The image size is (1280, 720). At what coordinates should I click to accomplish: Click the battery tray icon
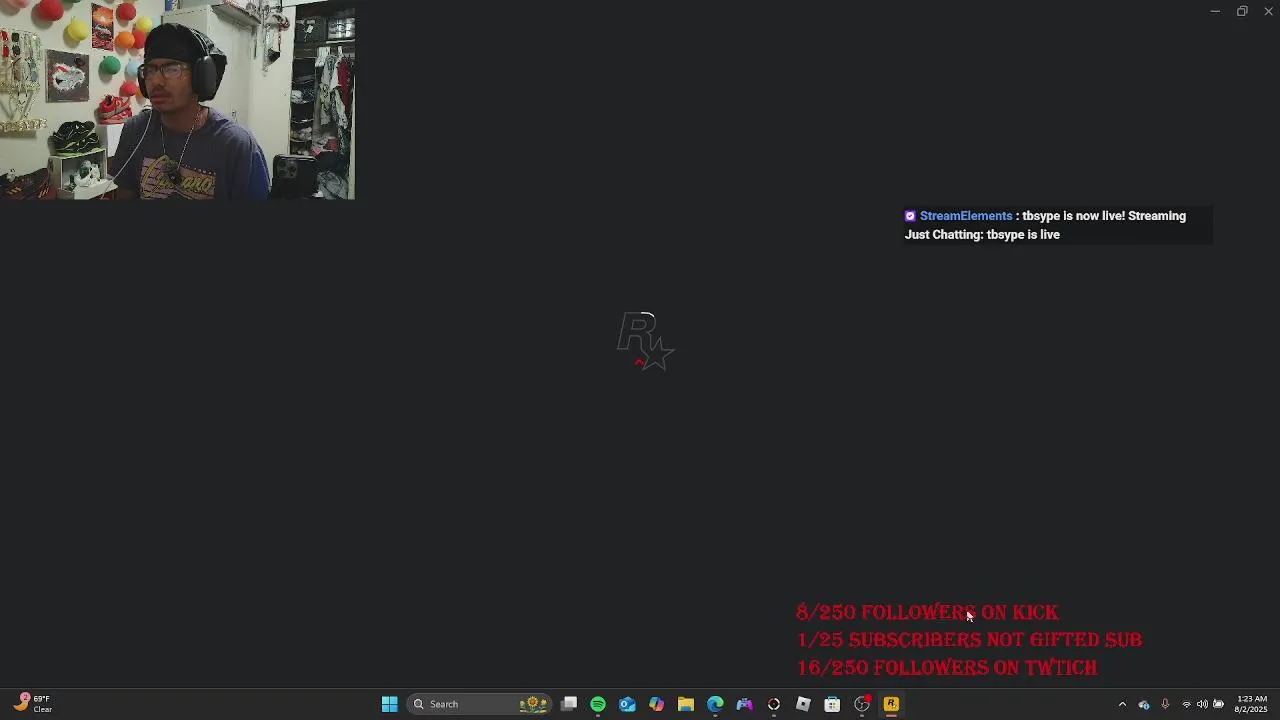1218,704
